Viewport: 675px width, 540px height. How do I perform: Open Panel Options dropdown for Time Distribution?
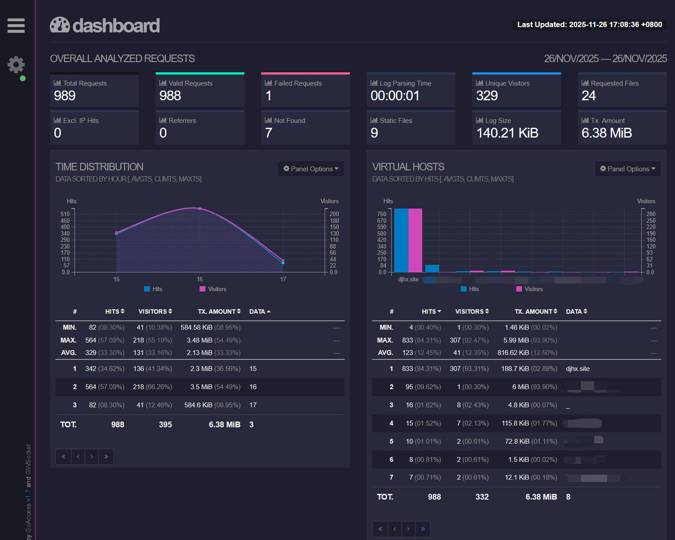click(x=311, y=169)
